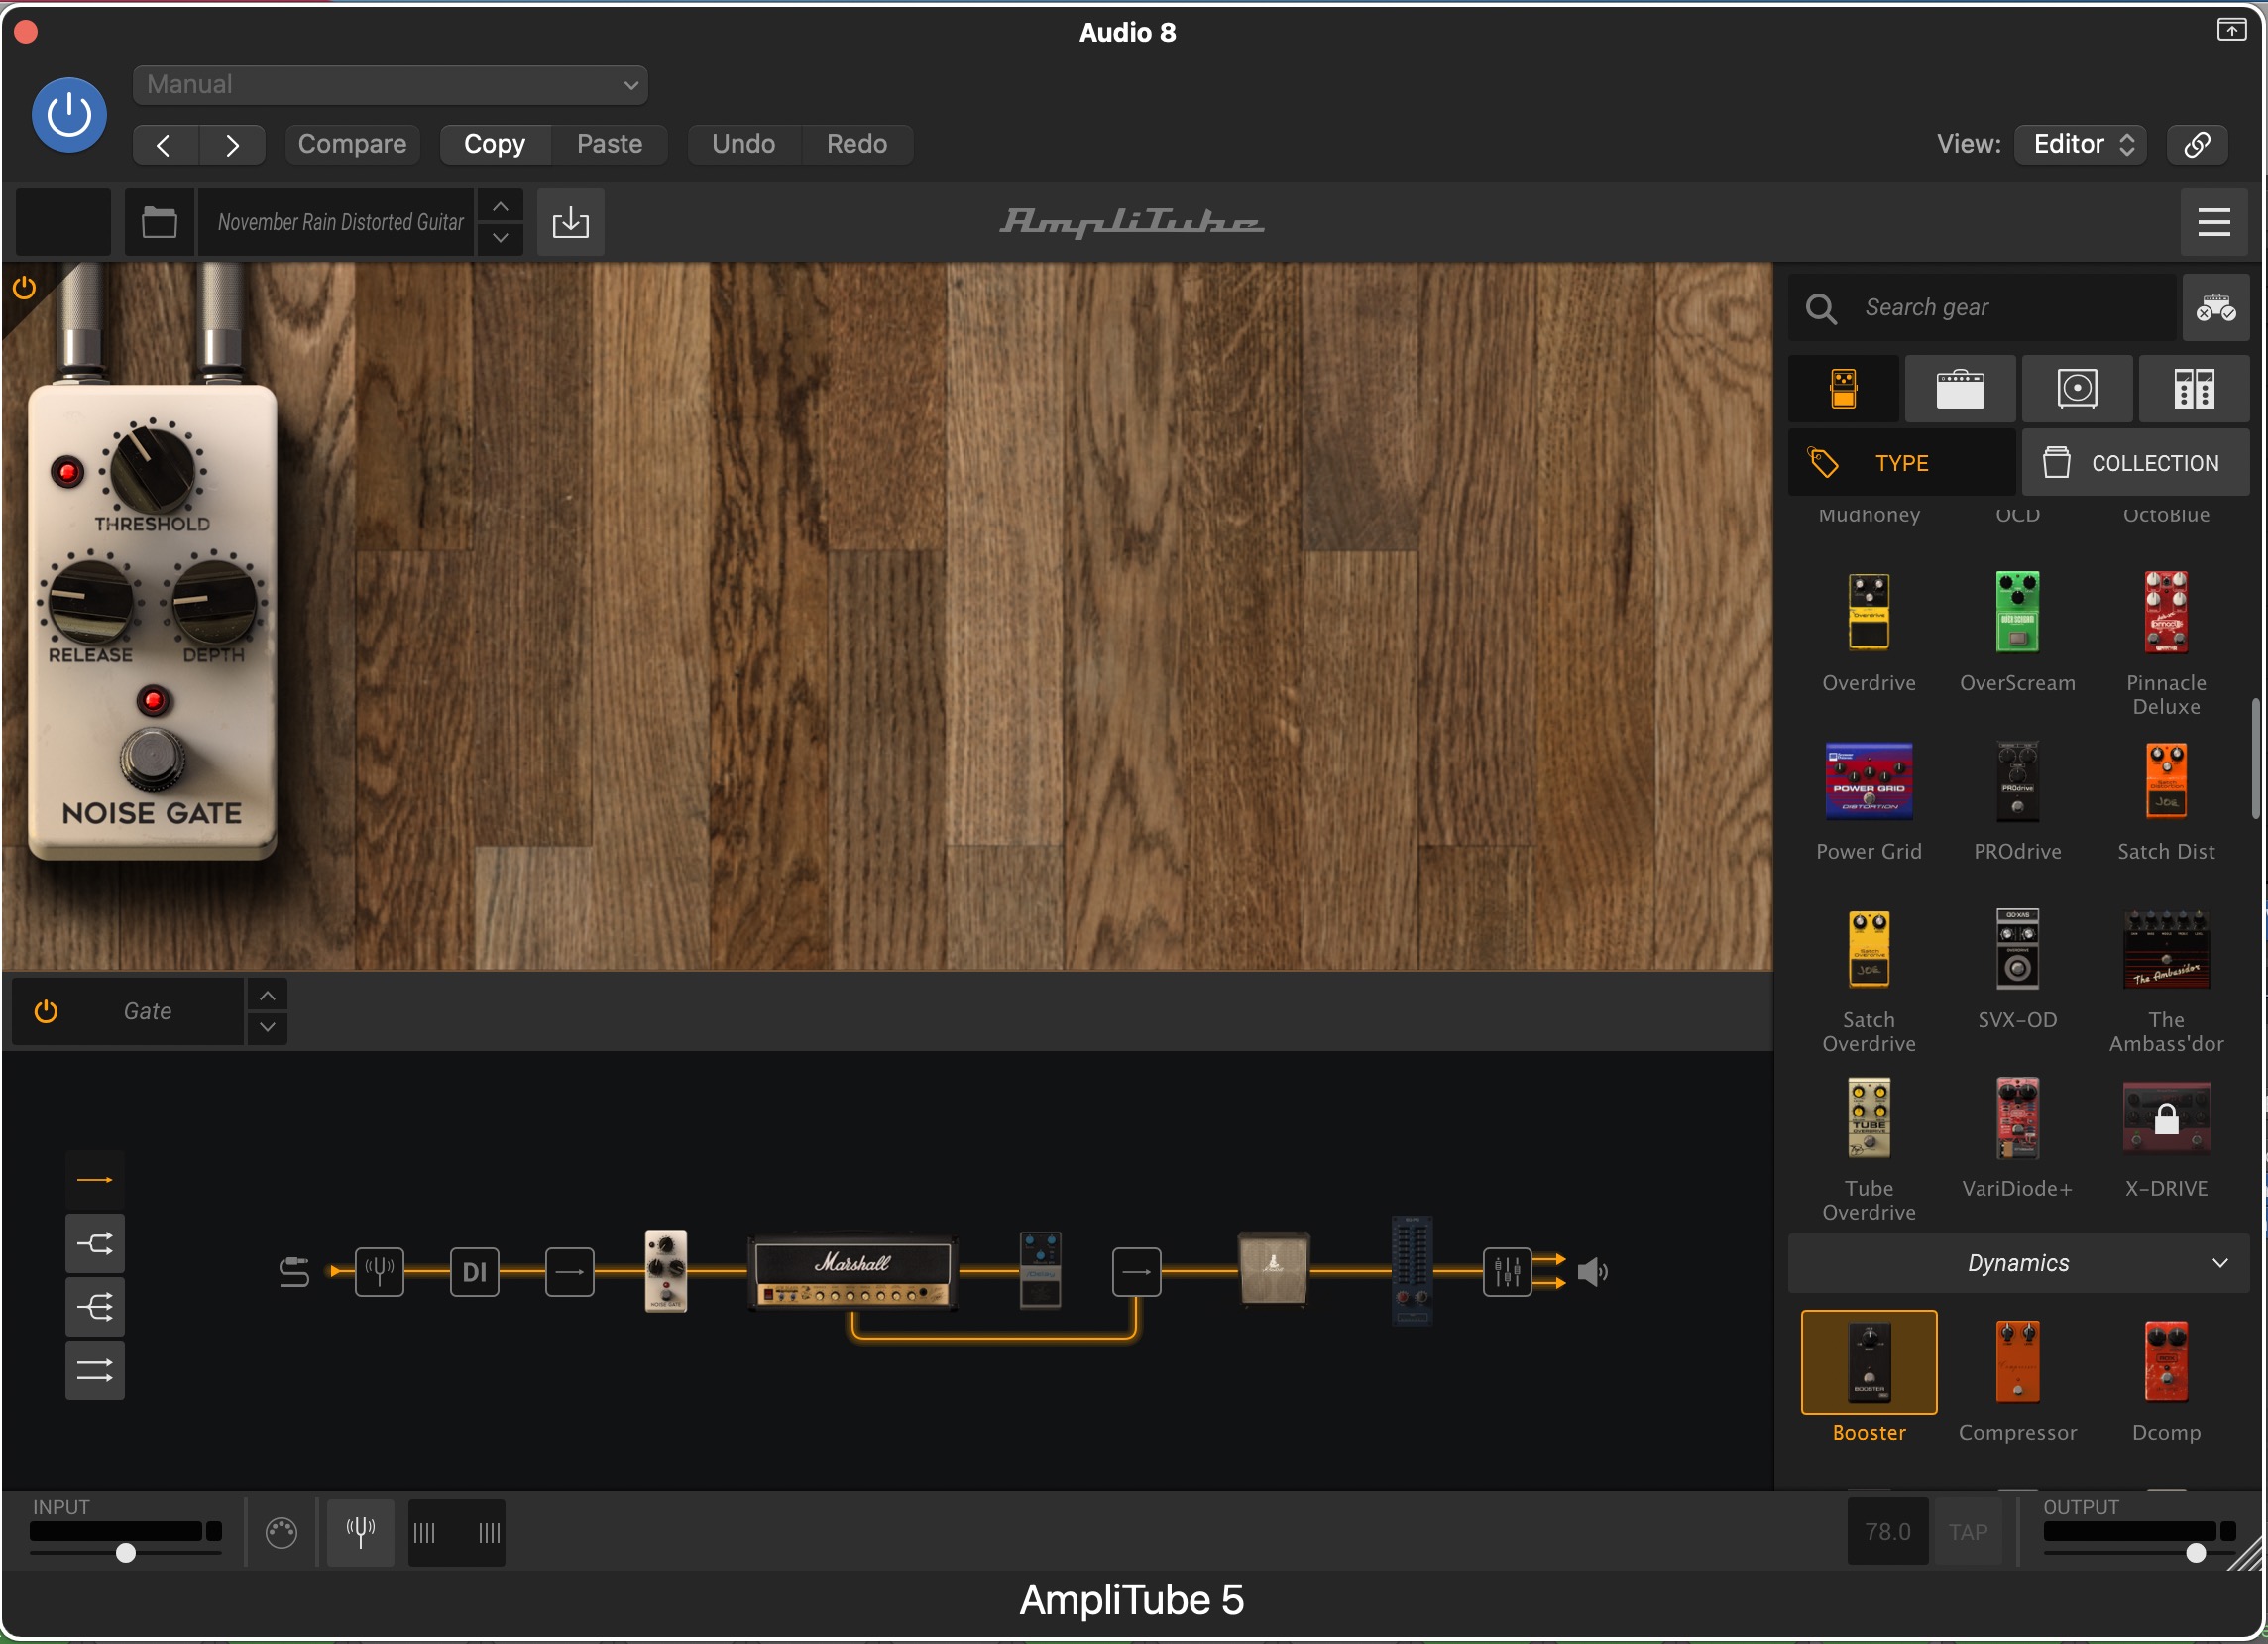The height and width of the screenshot is (1644, 2268).
Task: Click the Search gear field
Action: coord(1982,308)
